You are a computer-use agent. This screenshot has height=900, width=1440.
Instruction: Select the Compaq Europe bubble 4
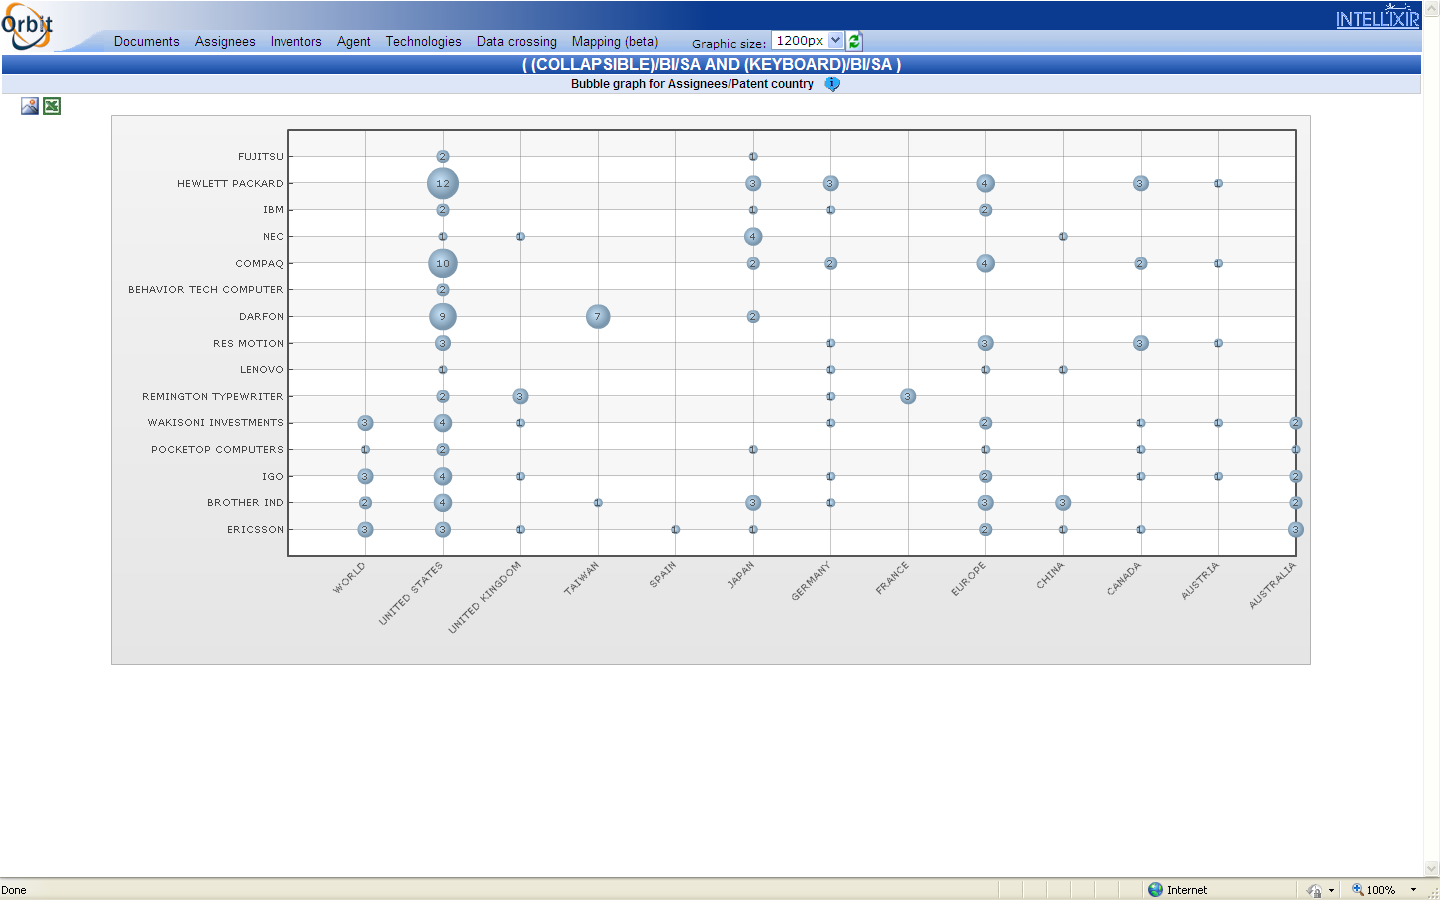tap(985, 264)
